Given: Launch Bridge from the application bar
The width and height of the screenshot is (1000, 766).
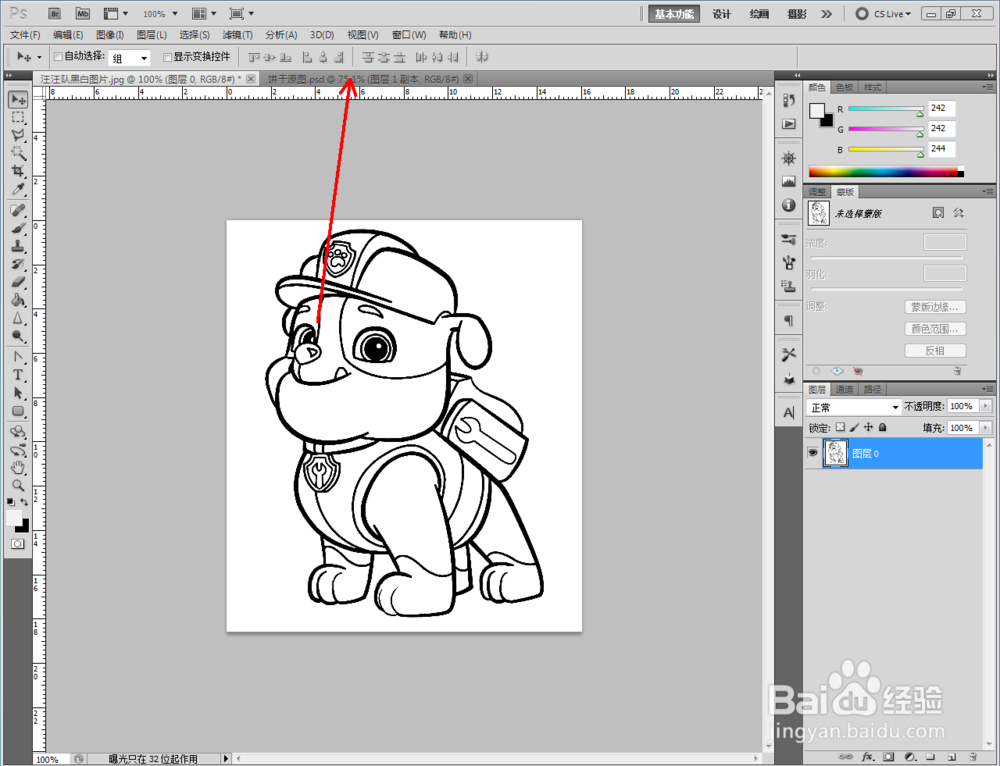Looking at the screenshot, I should pyautogui.click(x=54, y=13).
